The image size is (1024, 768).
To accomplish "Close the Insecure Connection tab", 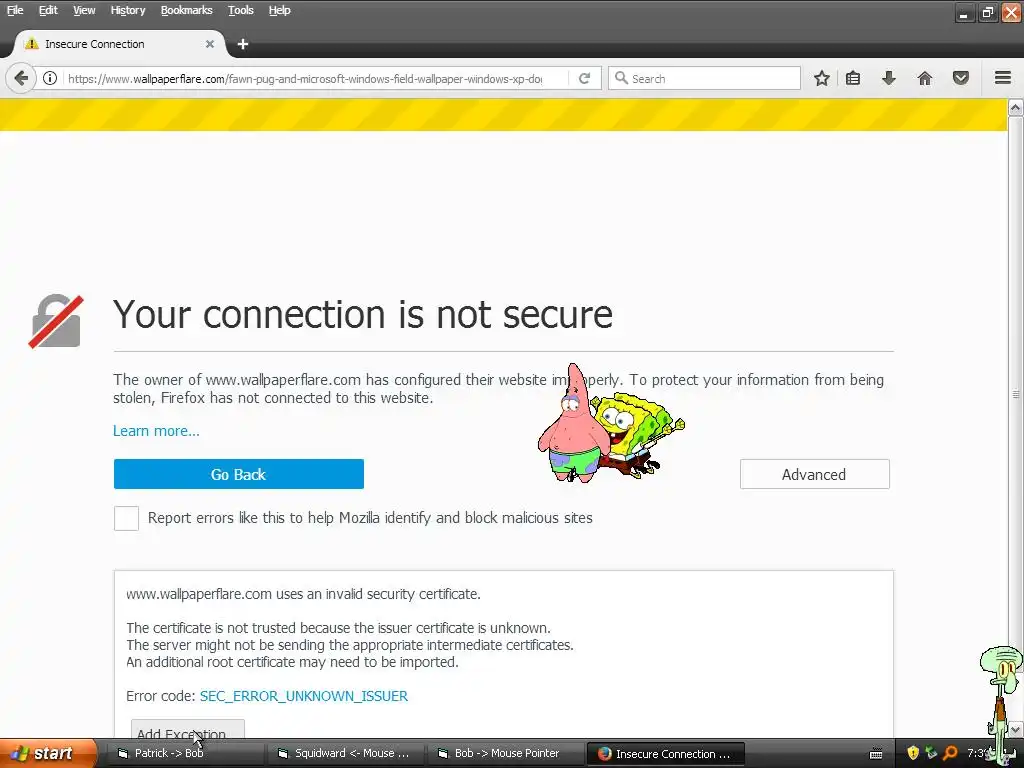I will pyautogui.click(x=210, y=44).
